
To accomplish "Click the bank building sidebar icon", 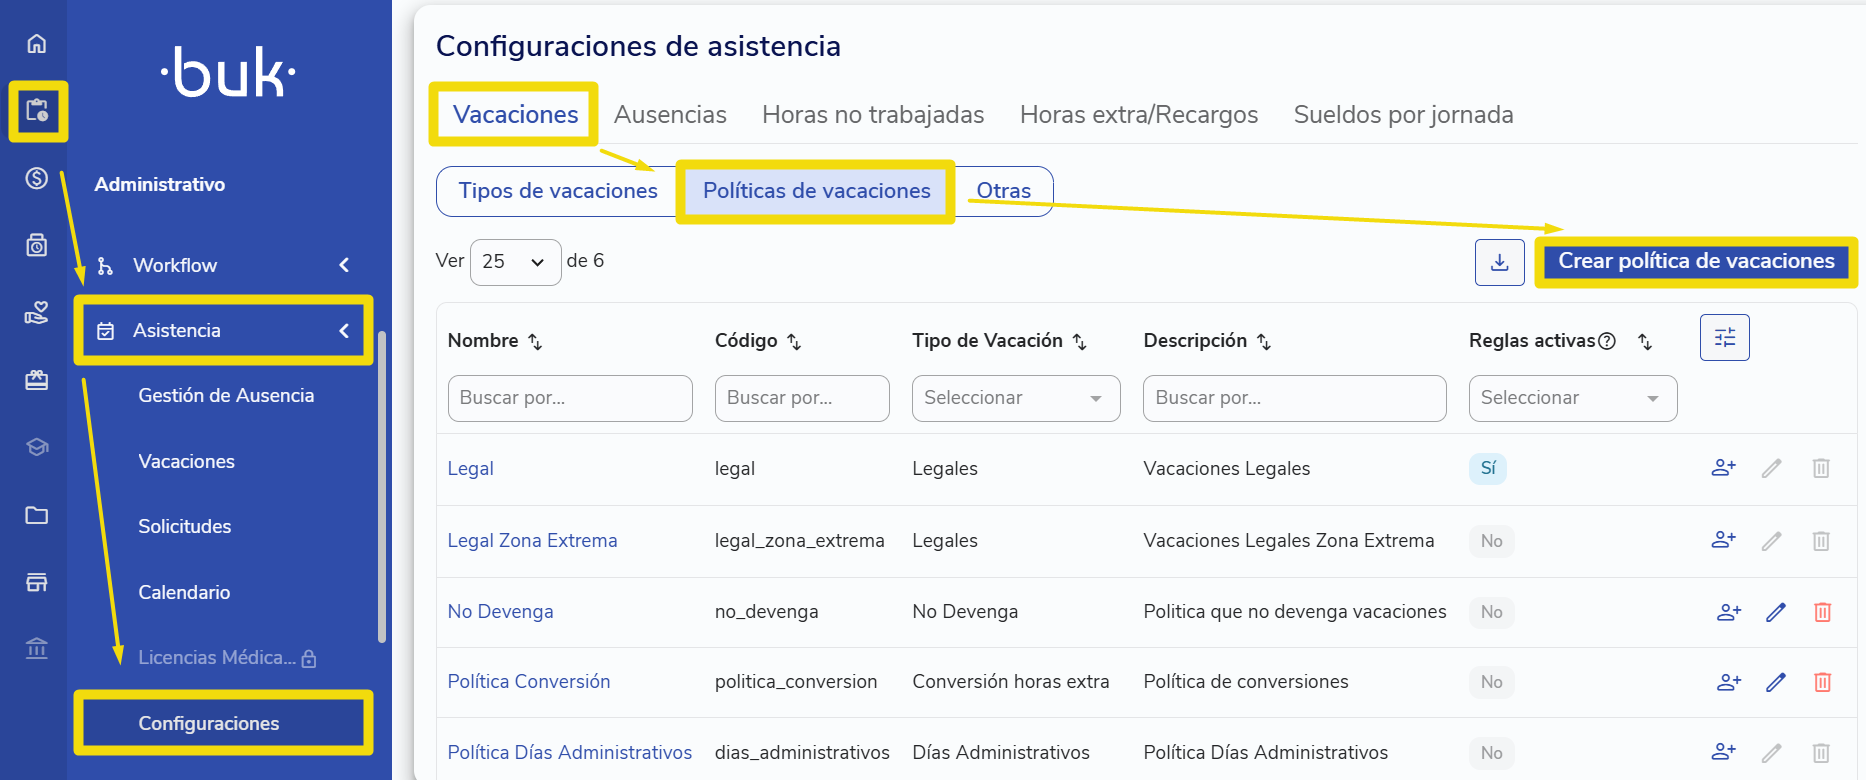I will [x=36, y=649].
